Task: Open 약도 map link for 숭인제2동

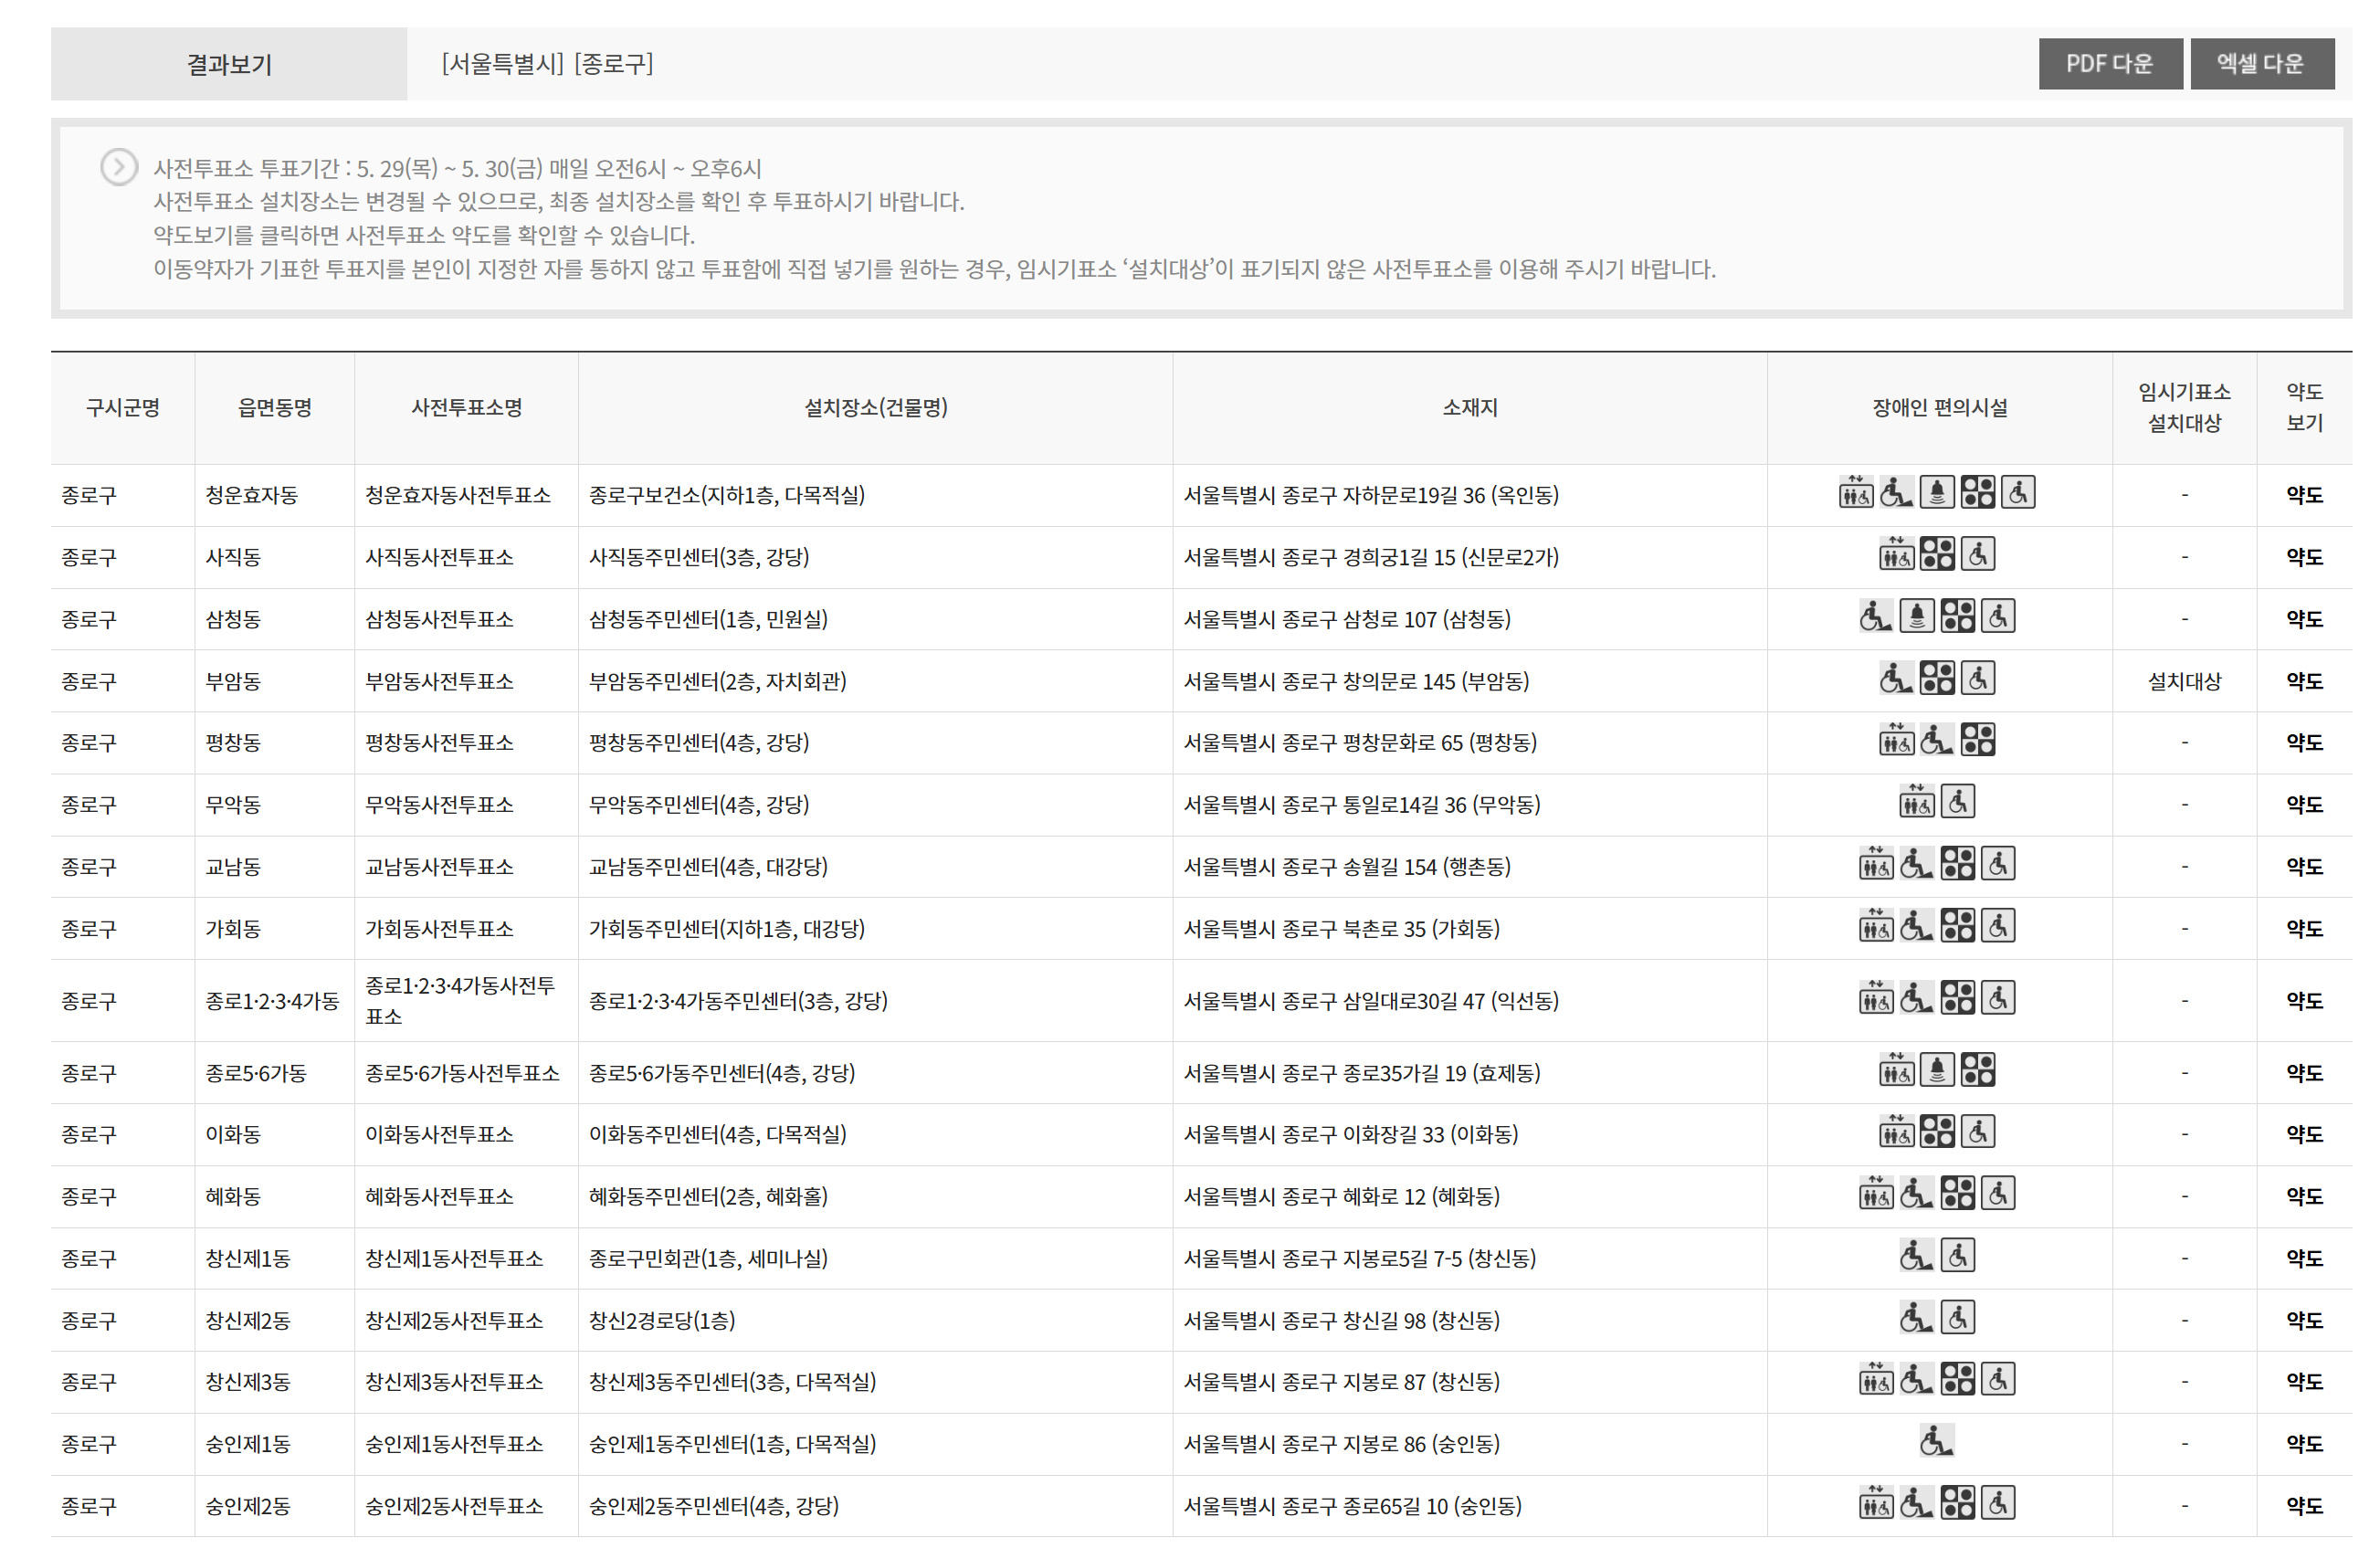Action: point(2304,1506)
